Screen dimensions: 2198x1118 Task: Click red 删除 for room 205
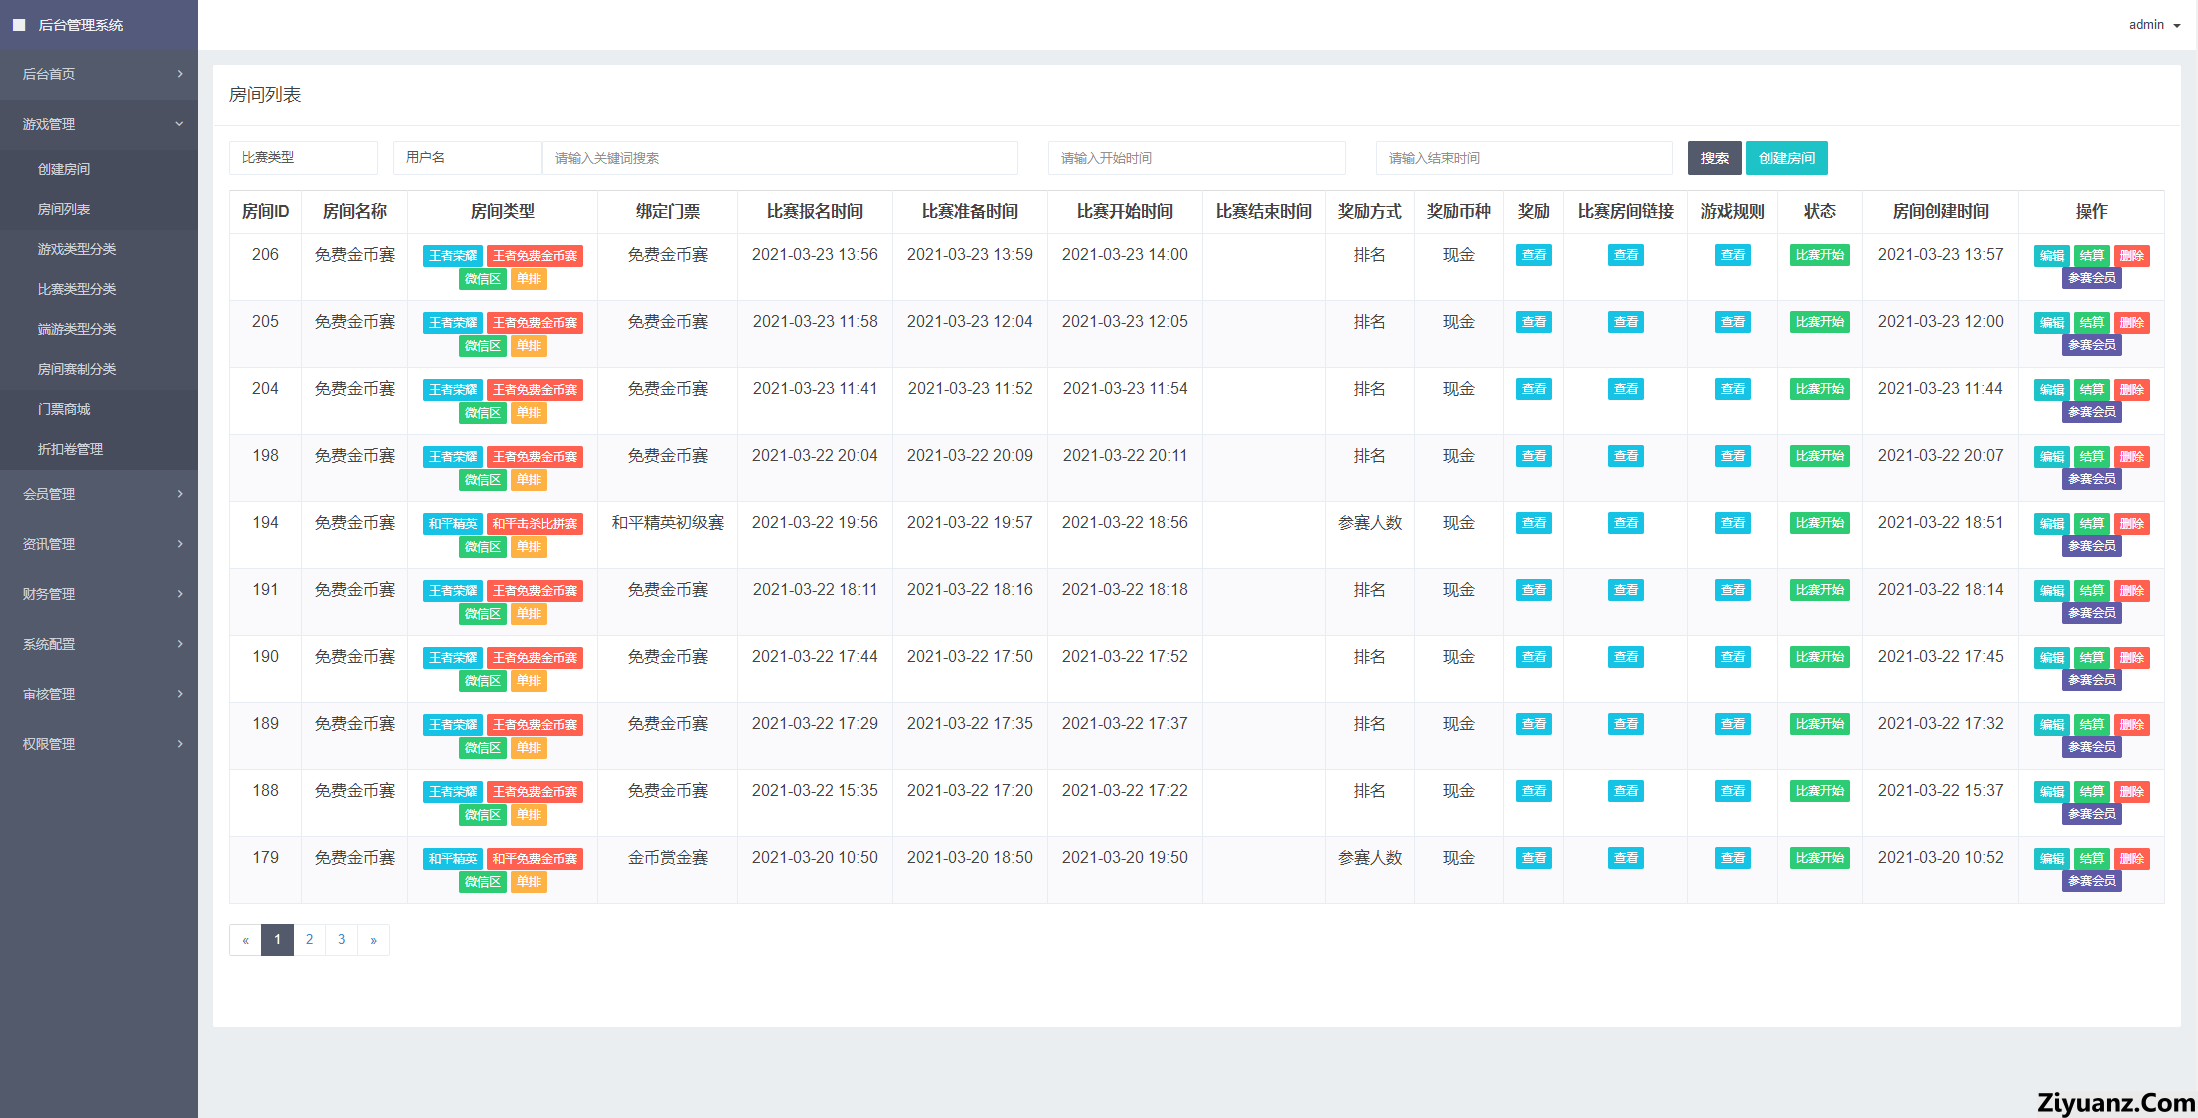point(2131,323)
